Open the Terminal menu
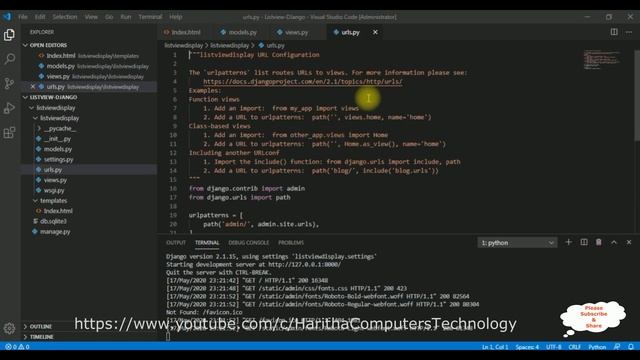 (x=150, y=17)
